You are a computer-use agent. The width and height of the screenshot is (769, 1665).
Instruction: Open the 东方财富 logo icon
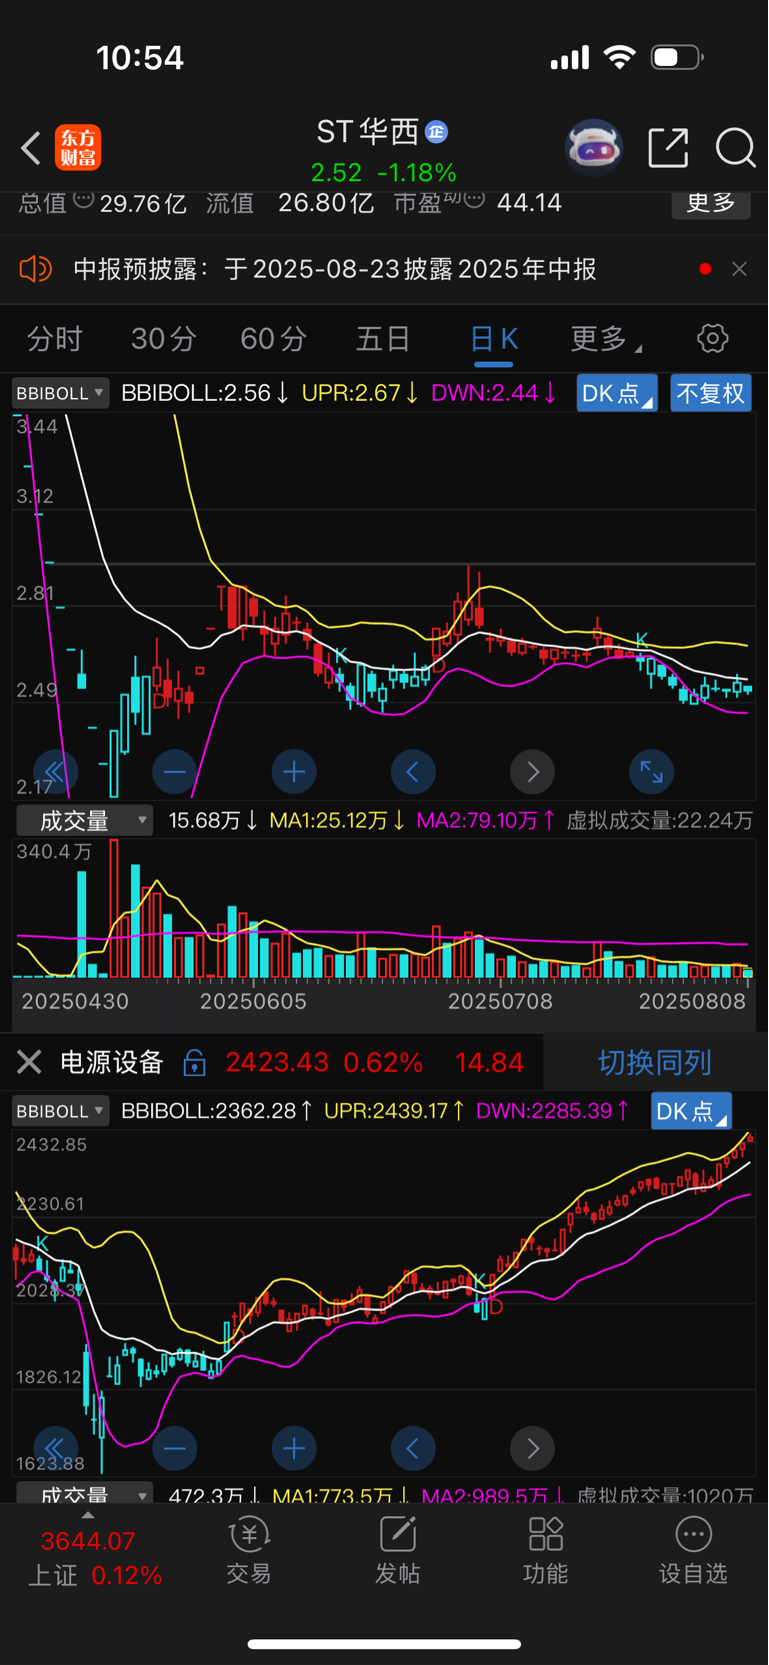pyautogui.click(x=78, y=148)
